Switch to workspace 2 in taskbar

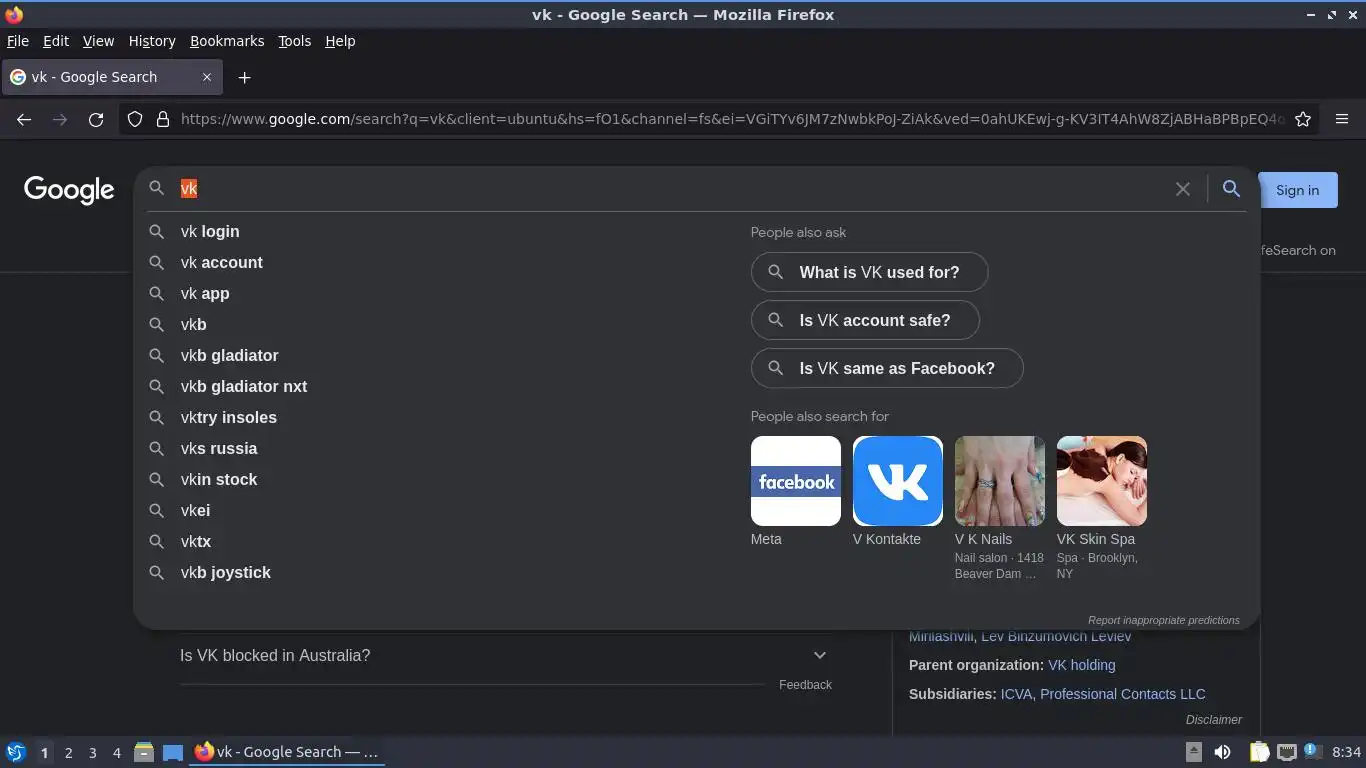[68, 752]
